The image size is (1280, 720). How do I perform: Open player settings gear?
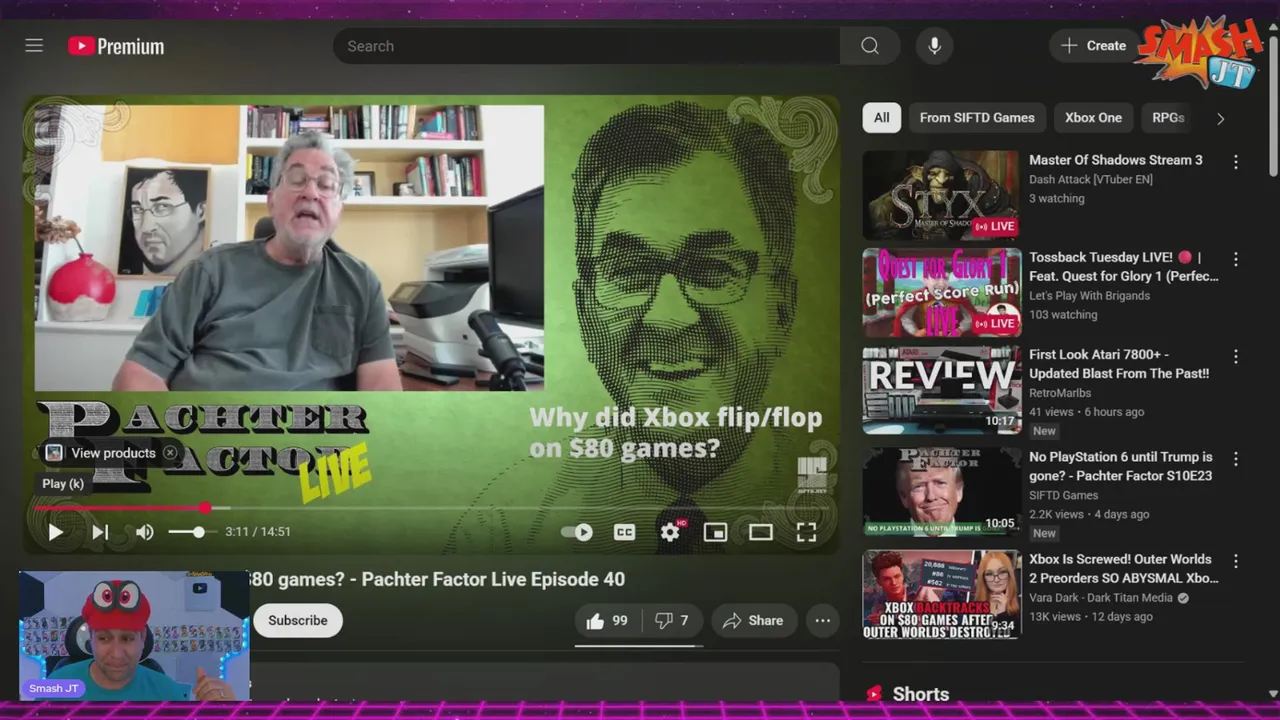670,532
